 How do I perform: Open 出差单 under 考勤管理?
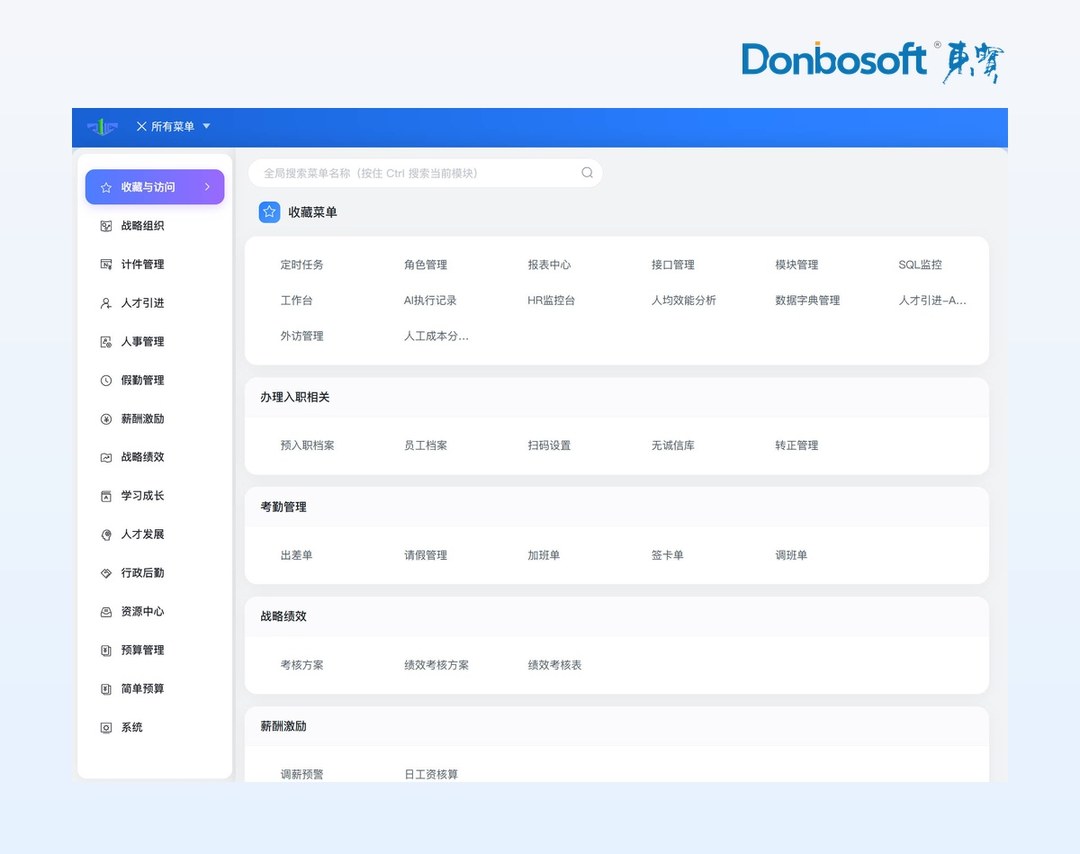tap(296, 555)
